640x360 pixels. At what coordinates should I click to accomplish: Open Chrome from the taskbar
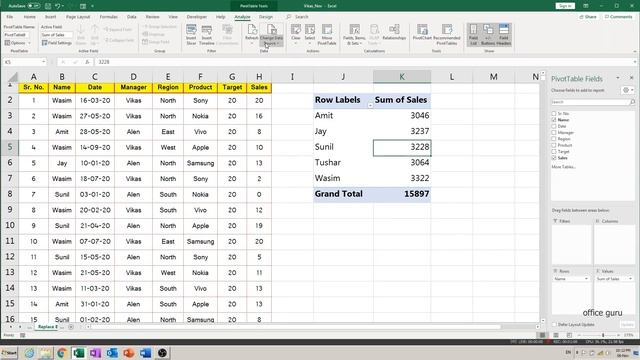[x=62, y=353]
